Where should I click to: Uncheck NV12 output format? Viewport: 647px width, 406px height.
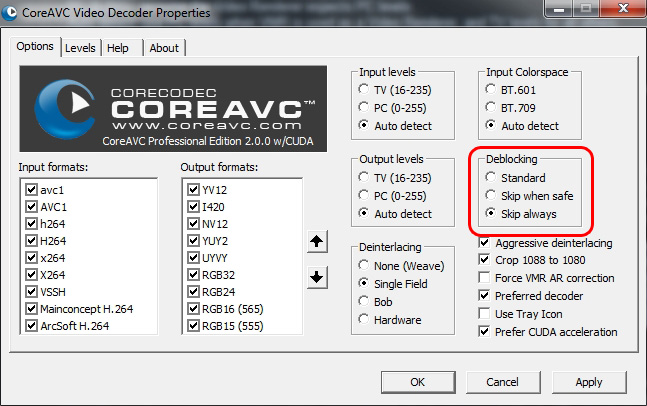[x=194, y=224]
